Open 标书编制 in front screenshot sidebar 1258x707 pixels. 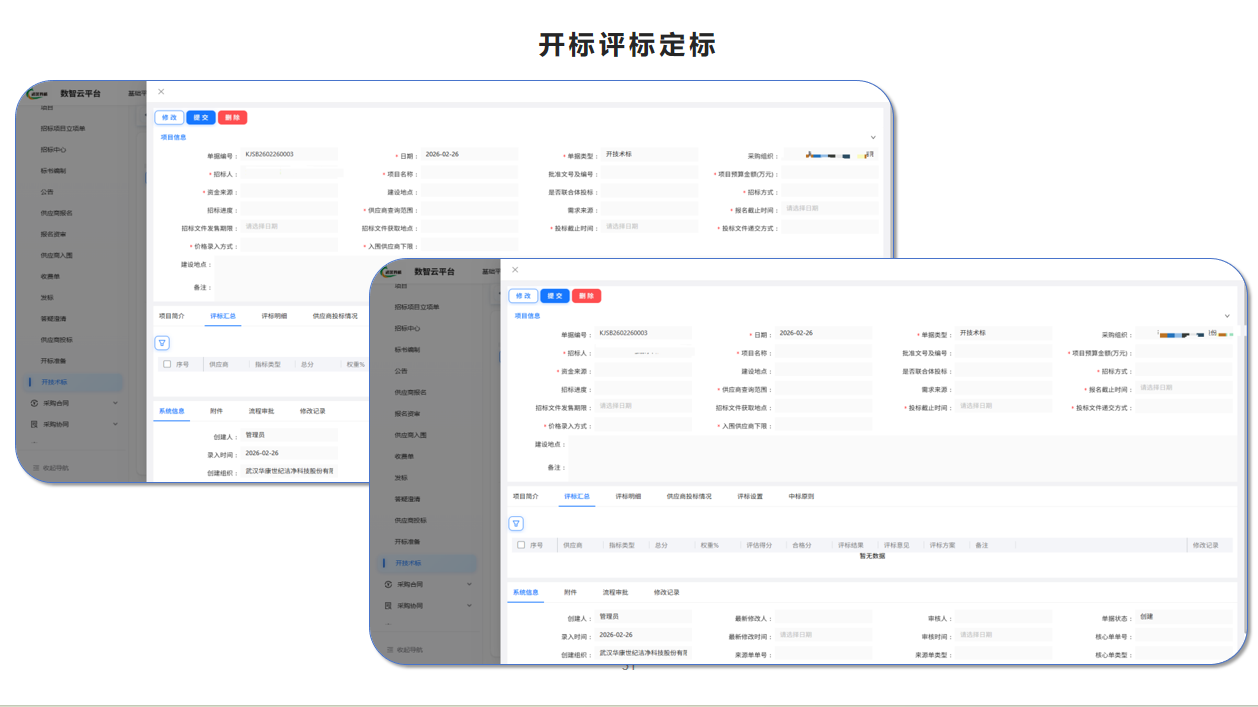tap(407, 350)
